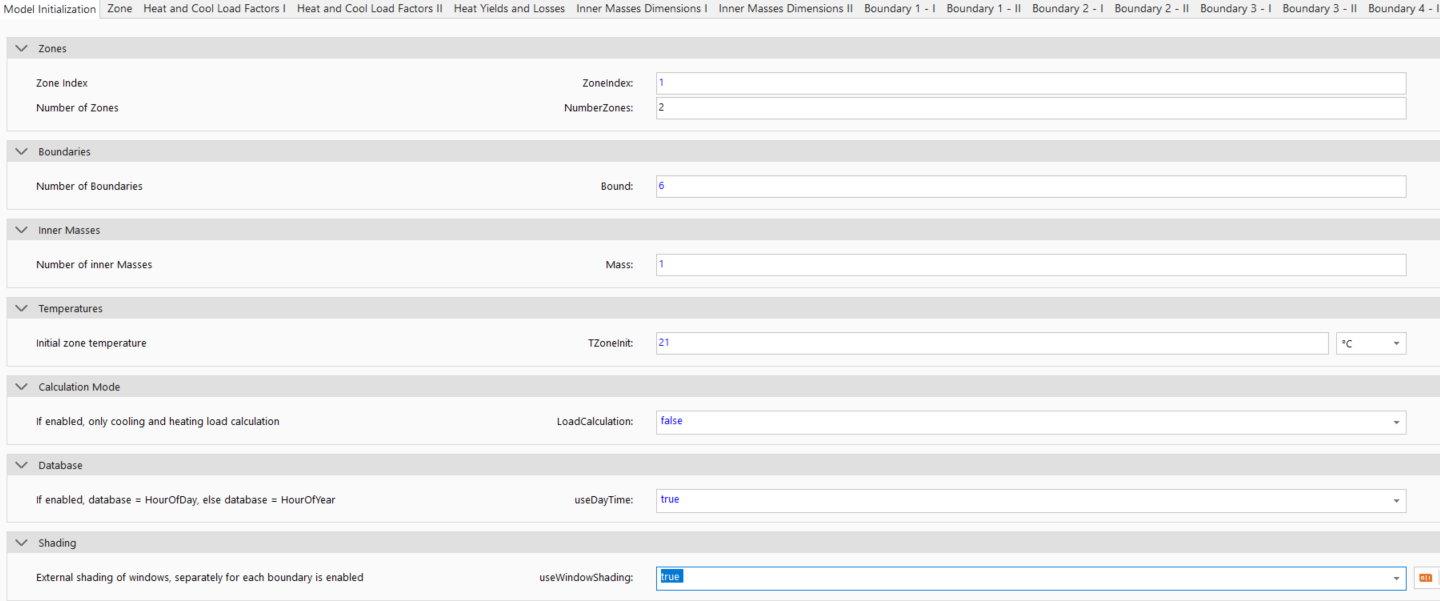The height and width of the screenshot is (601, 1440).
Task: Show the Boundary 2 - II tab
Action: [1152, 9]
